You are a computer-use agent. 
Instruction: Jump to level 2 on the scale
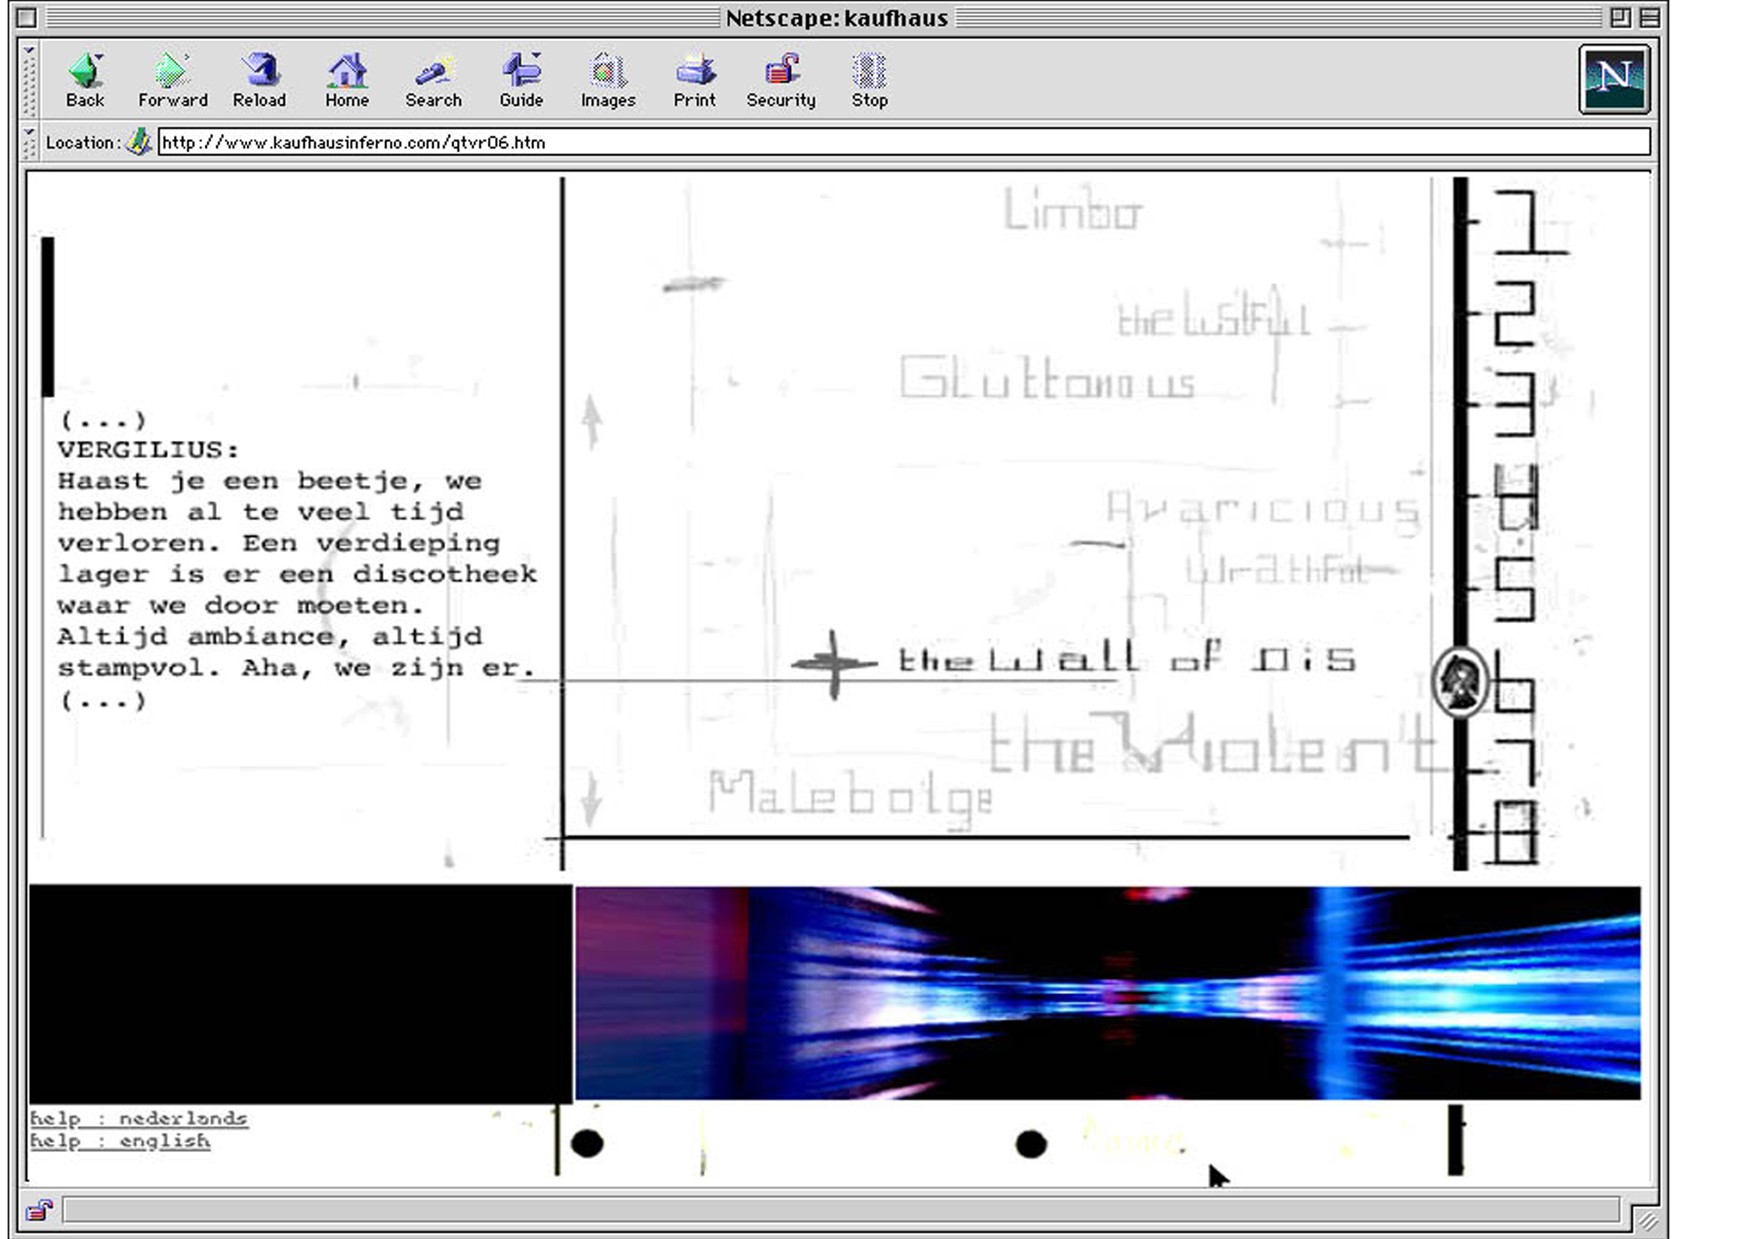1515,314
